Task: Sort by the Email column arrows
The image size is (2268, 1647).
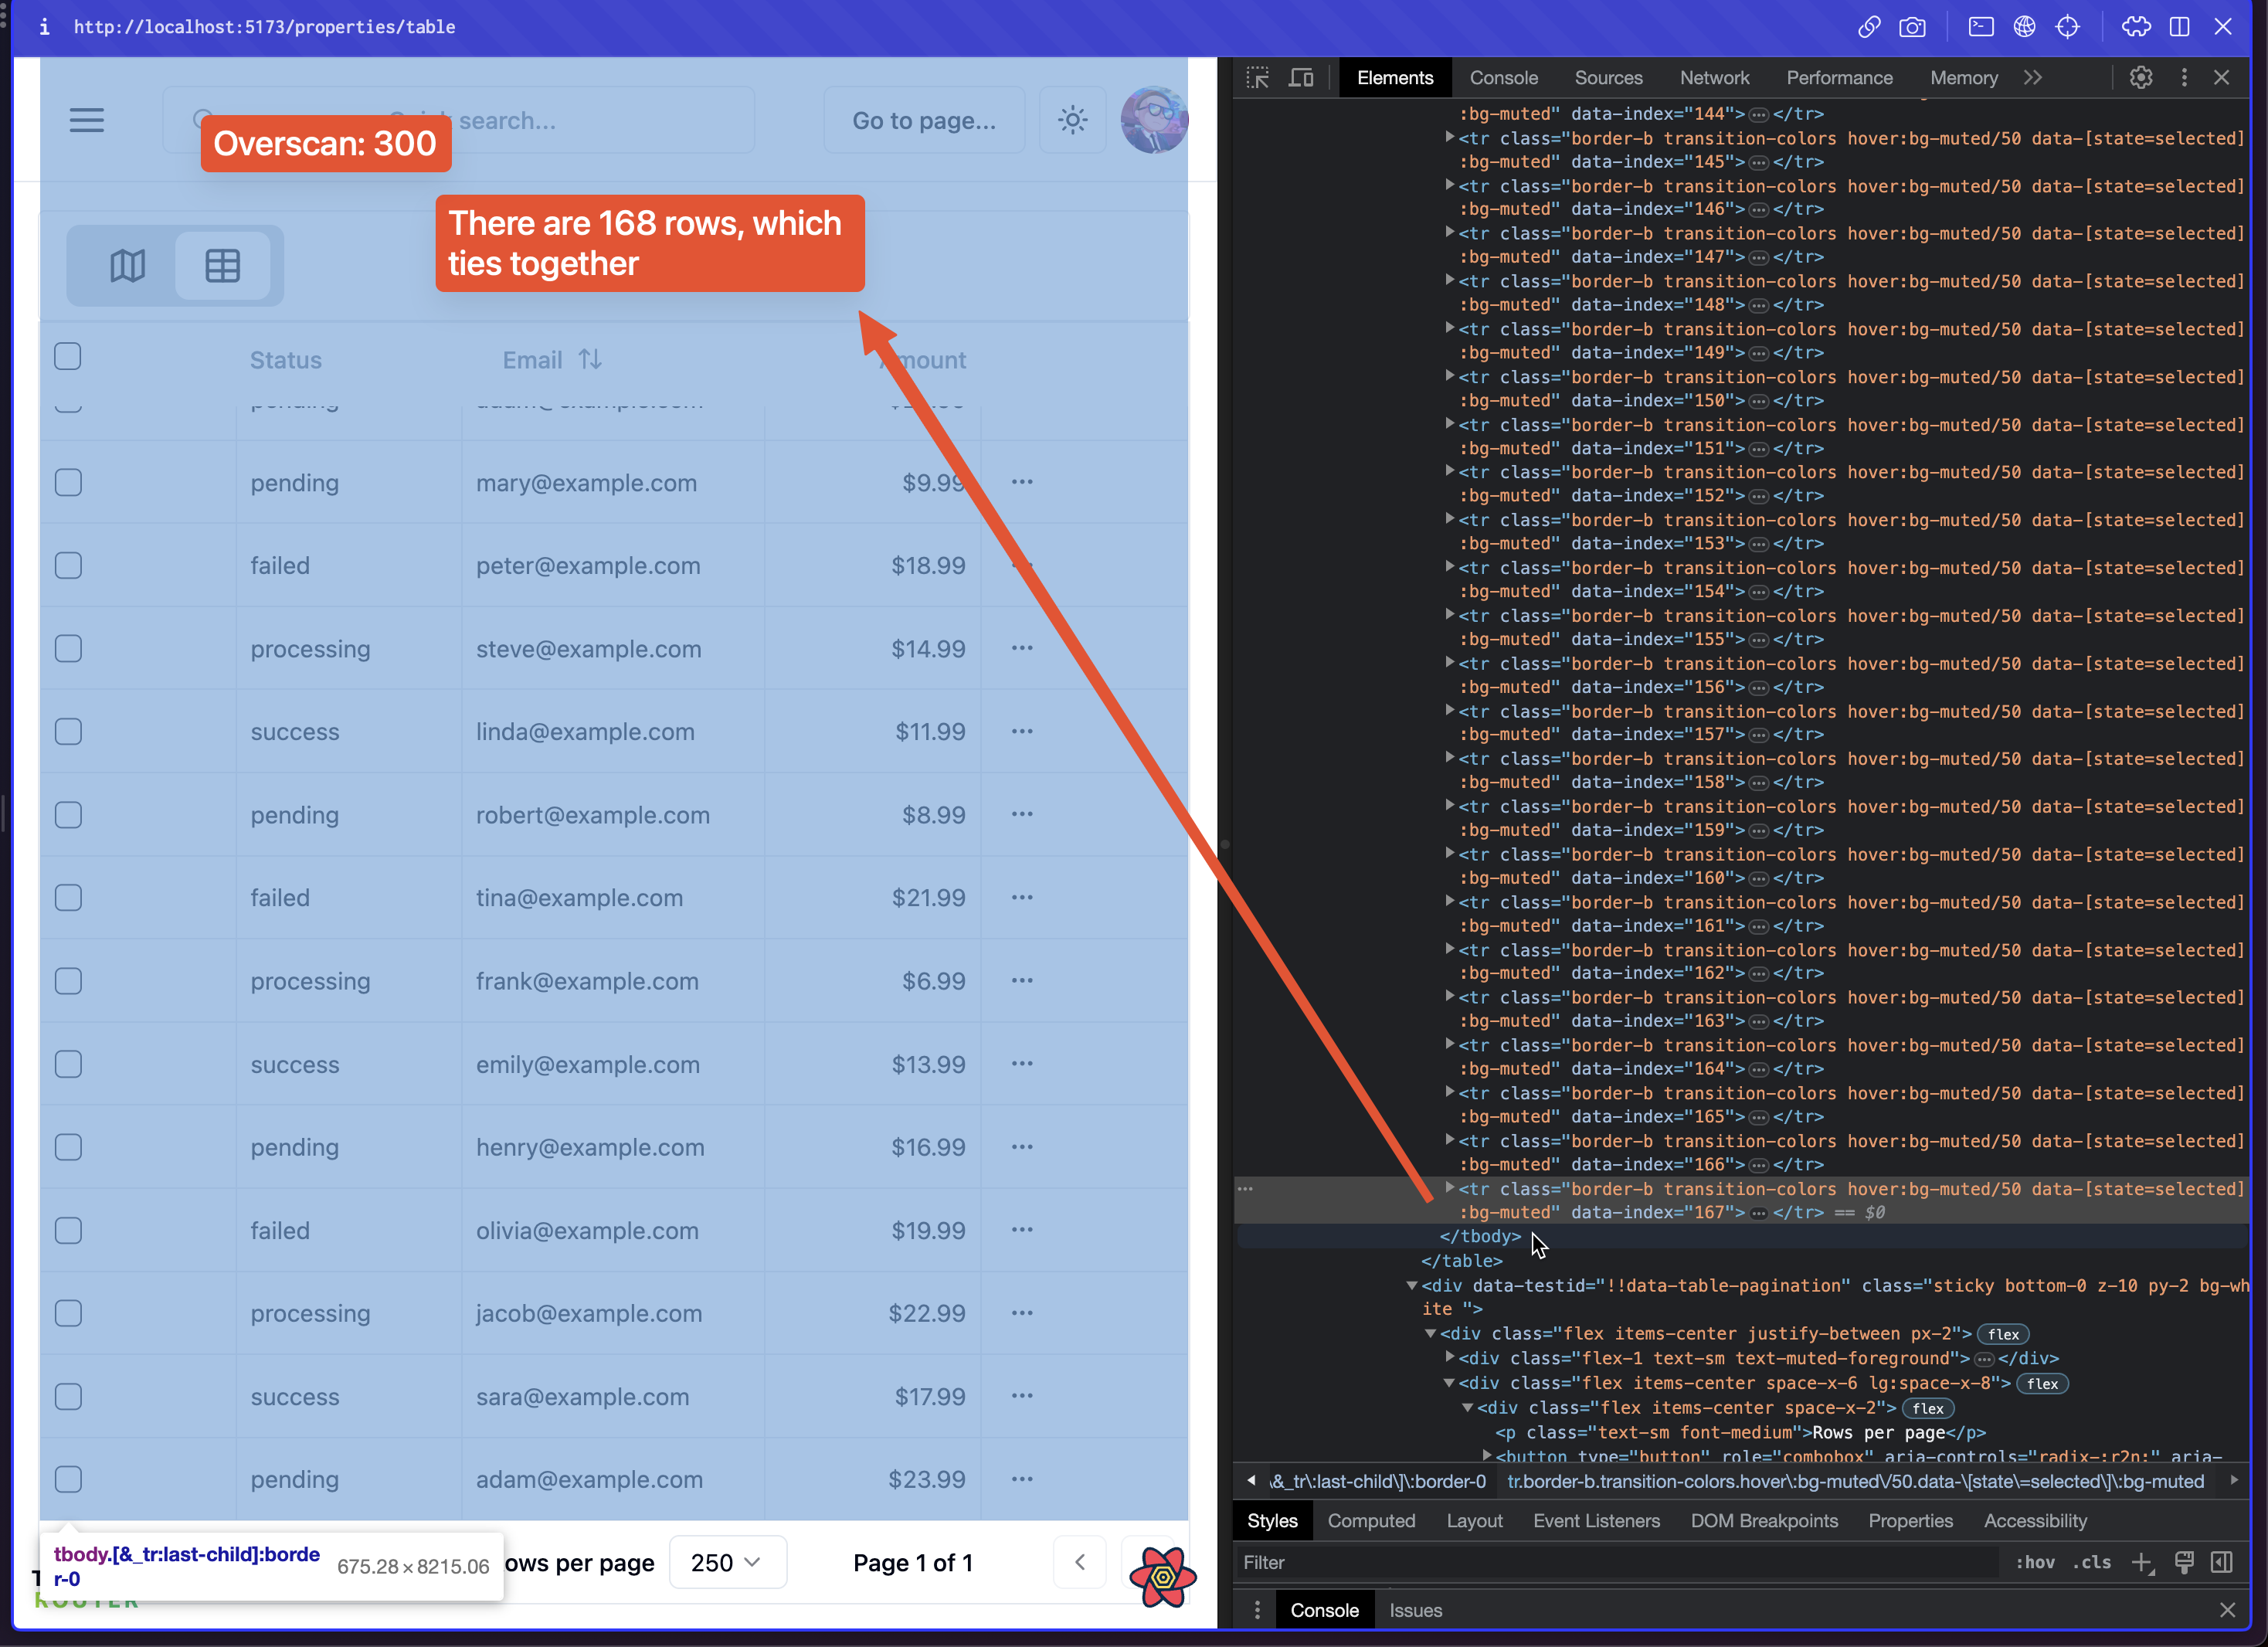Action: coord(590,359)
